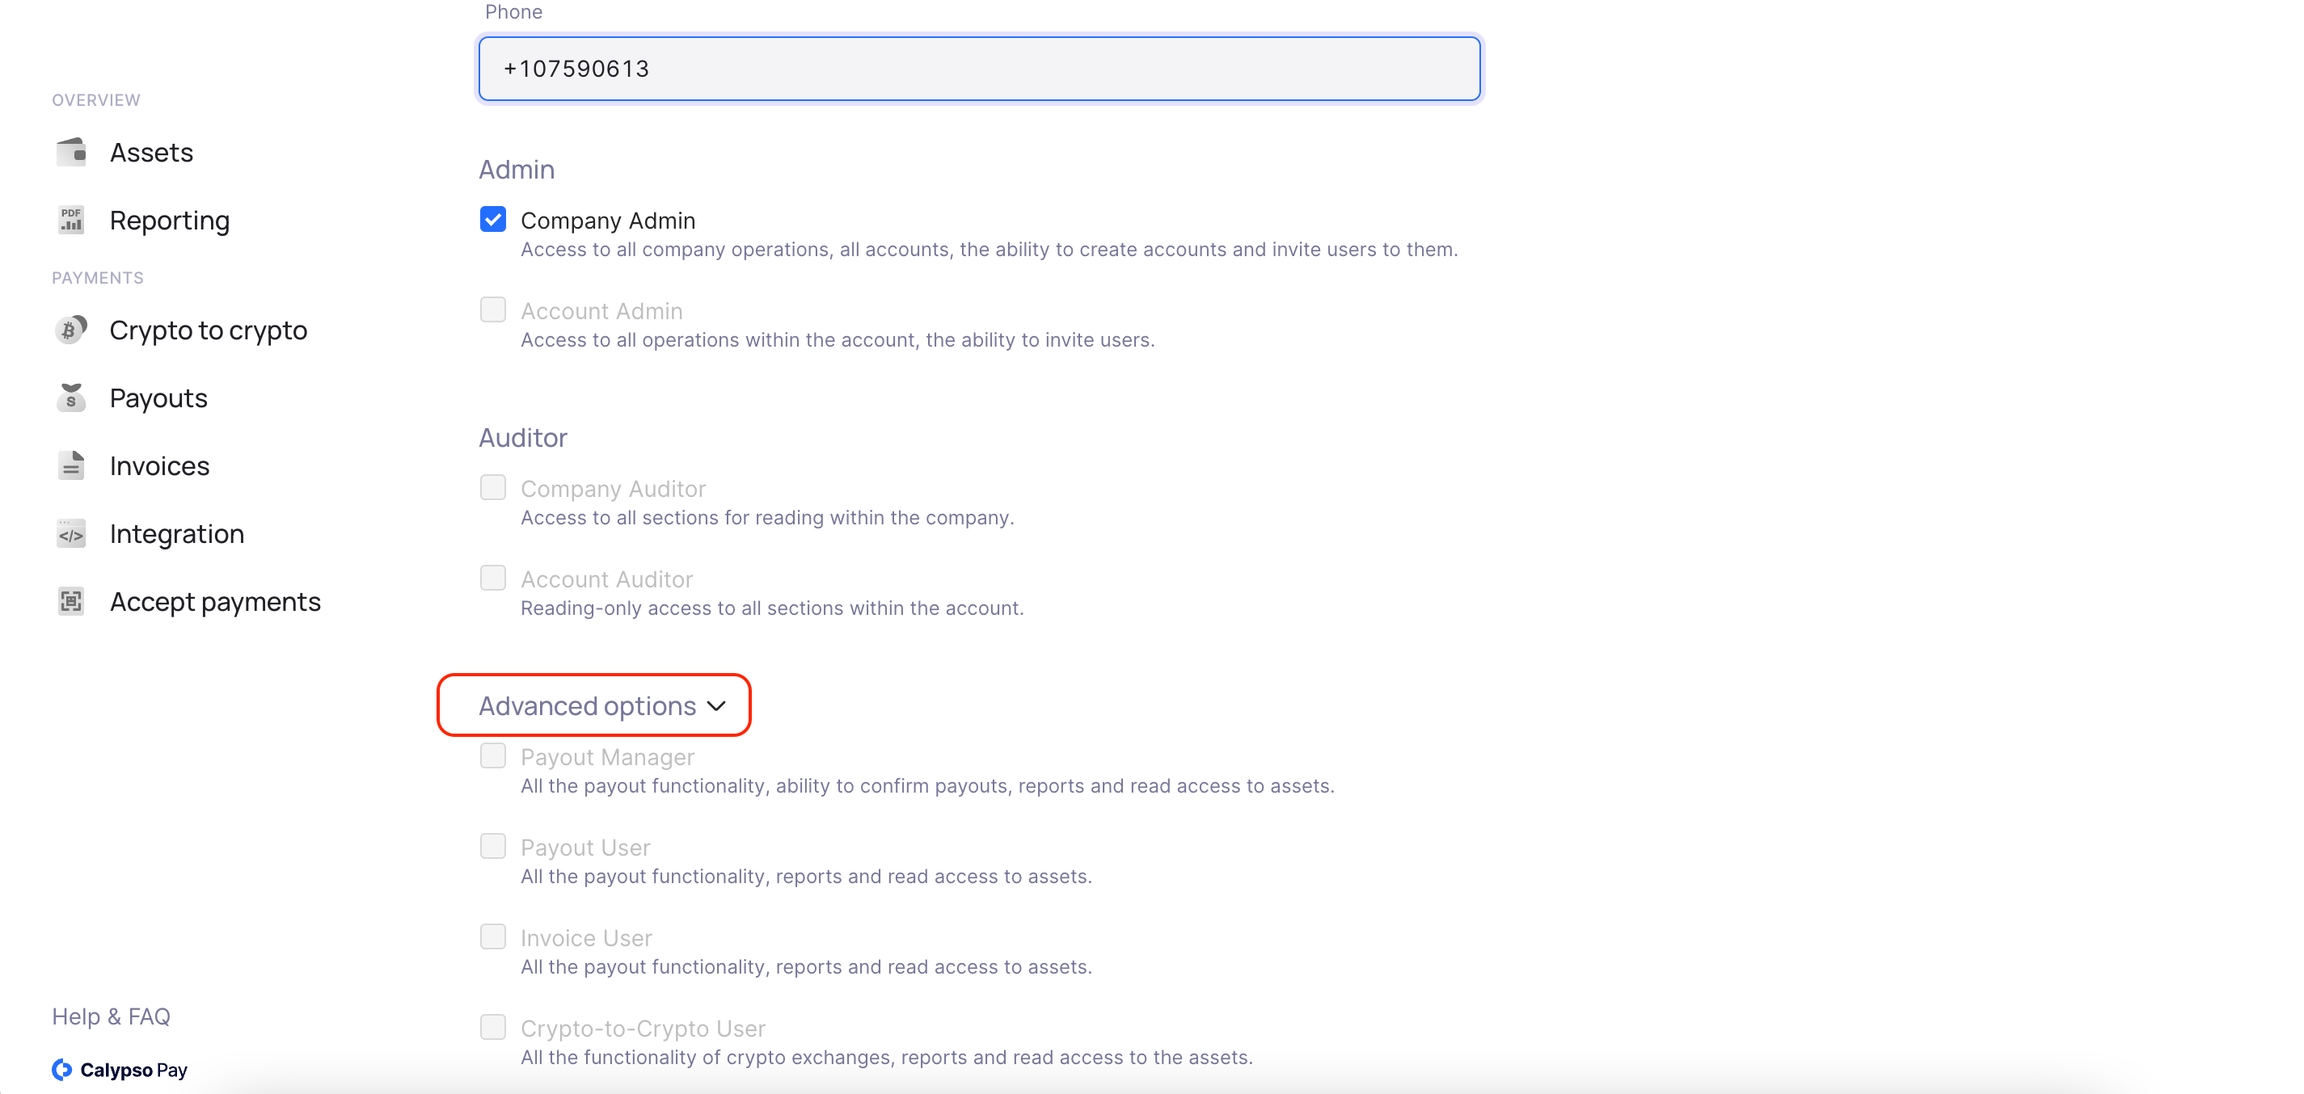Open the Help & FAQ link
Image resolution: width=2304 pixels, height=1094 pixels.
tap(111, 1016)
